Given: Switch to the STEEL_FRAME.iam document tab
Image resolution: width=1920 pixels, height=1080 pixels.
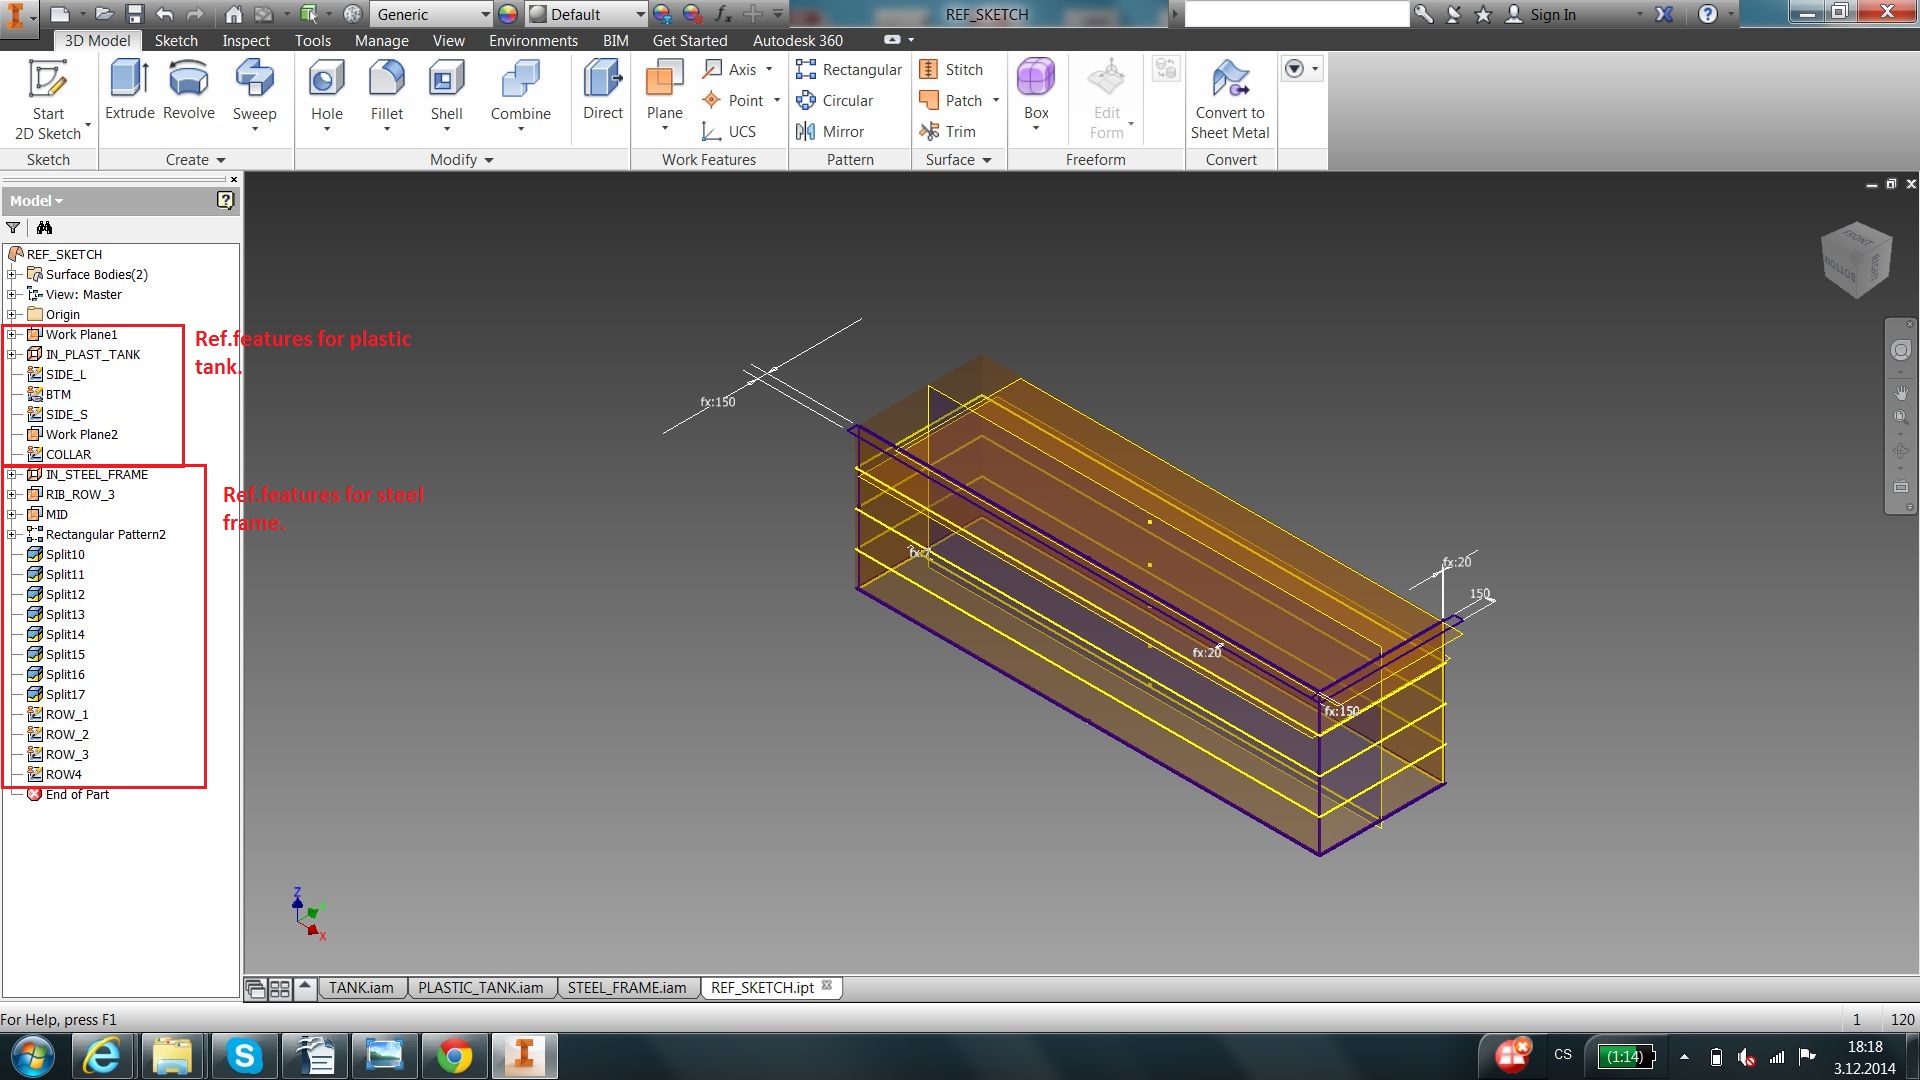Looking at the screenshot, I should [x=627, y=988].
